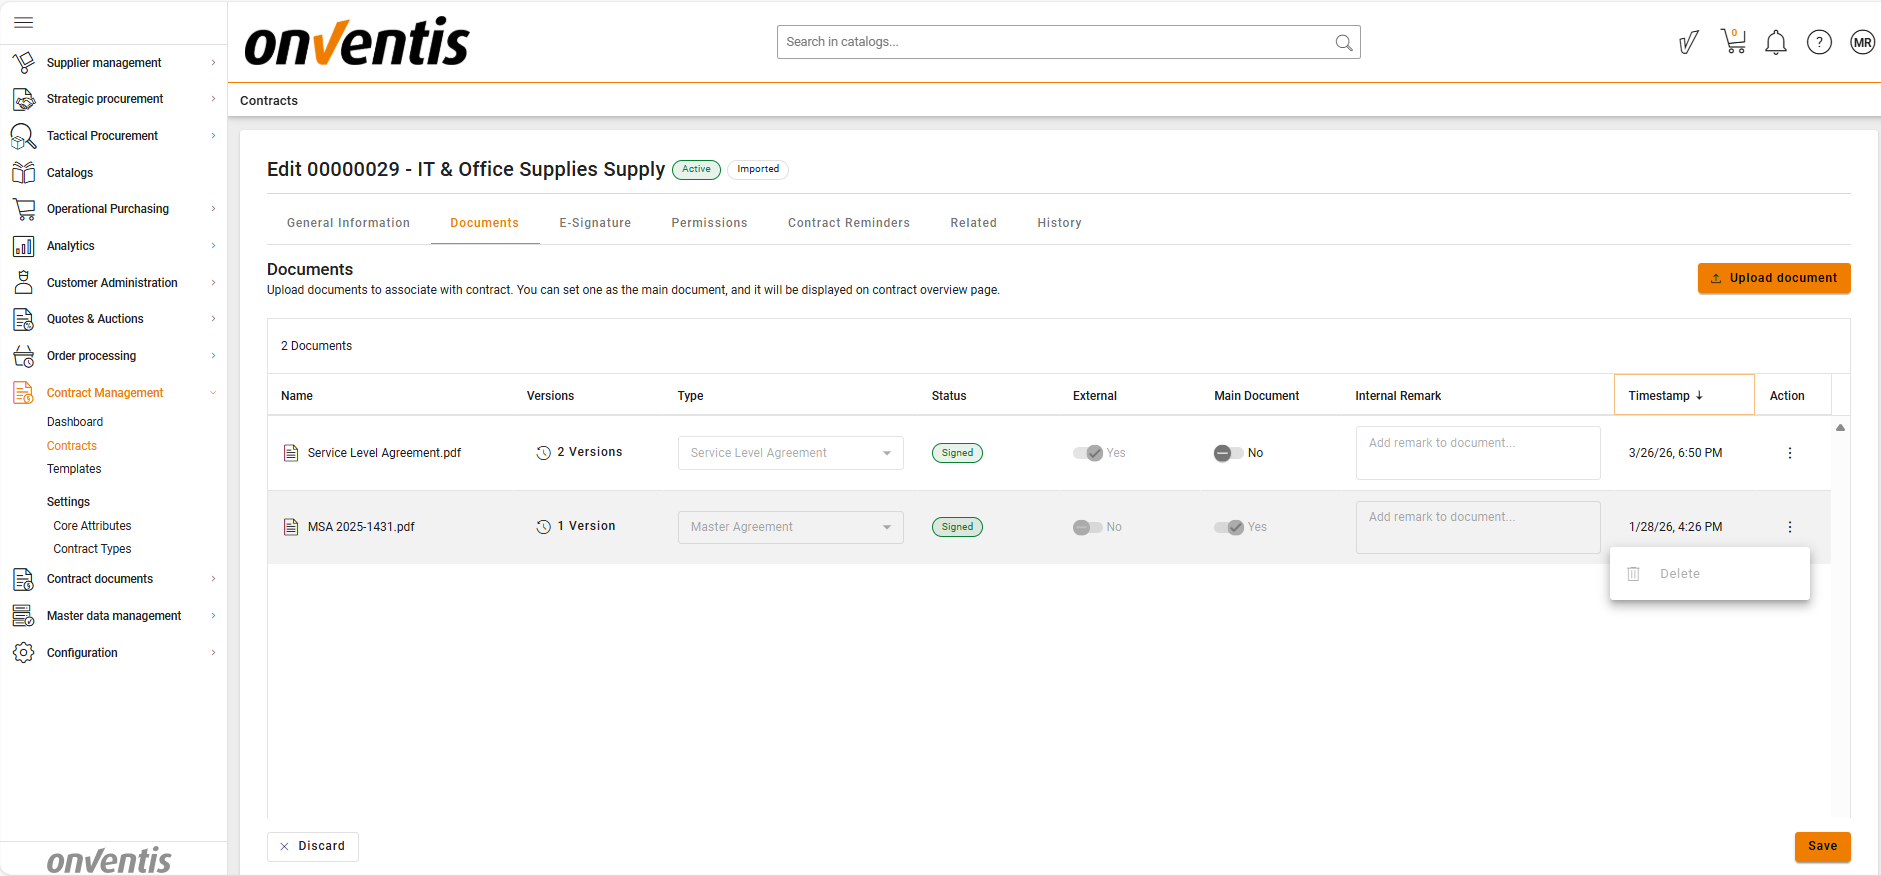Open the Master Agreement type dropdown
Screen dimensions: 1881x876
(x=790, y=527)
